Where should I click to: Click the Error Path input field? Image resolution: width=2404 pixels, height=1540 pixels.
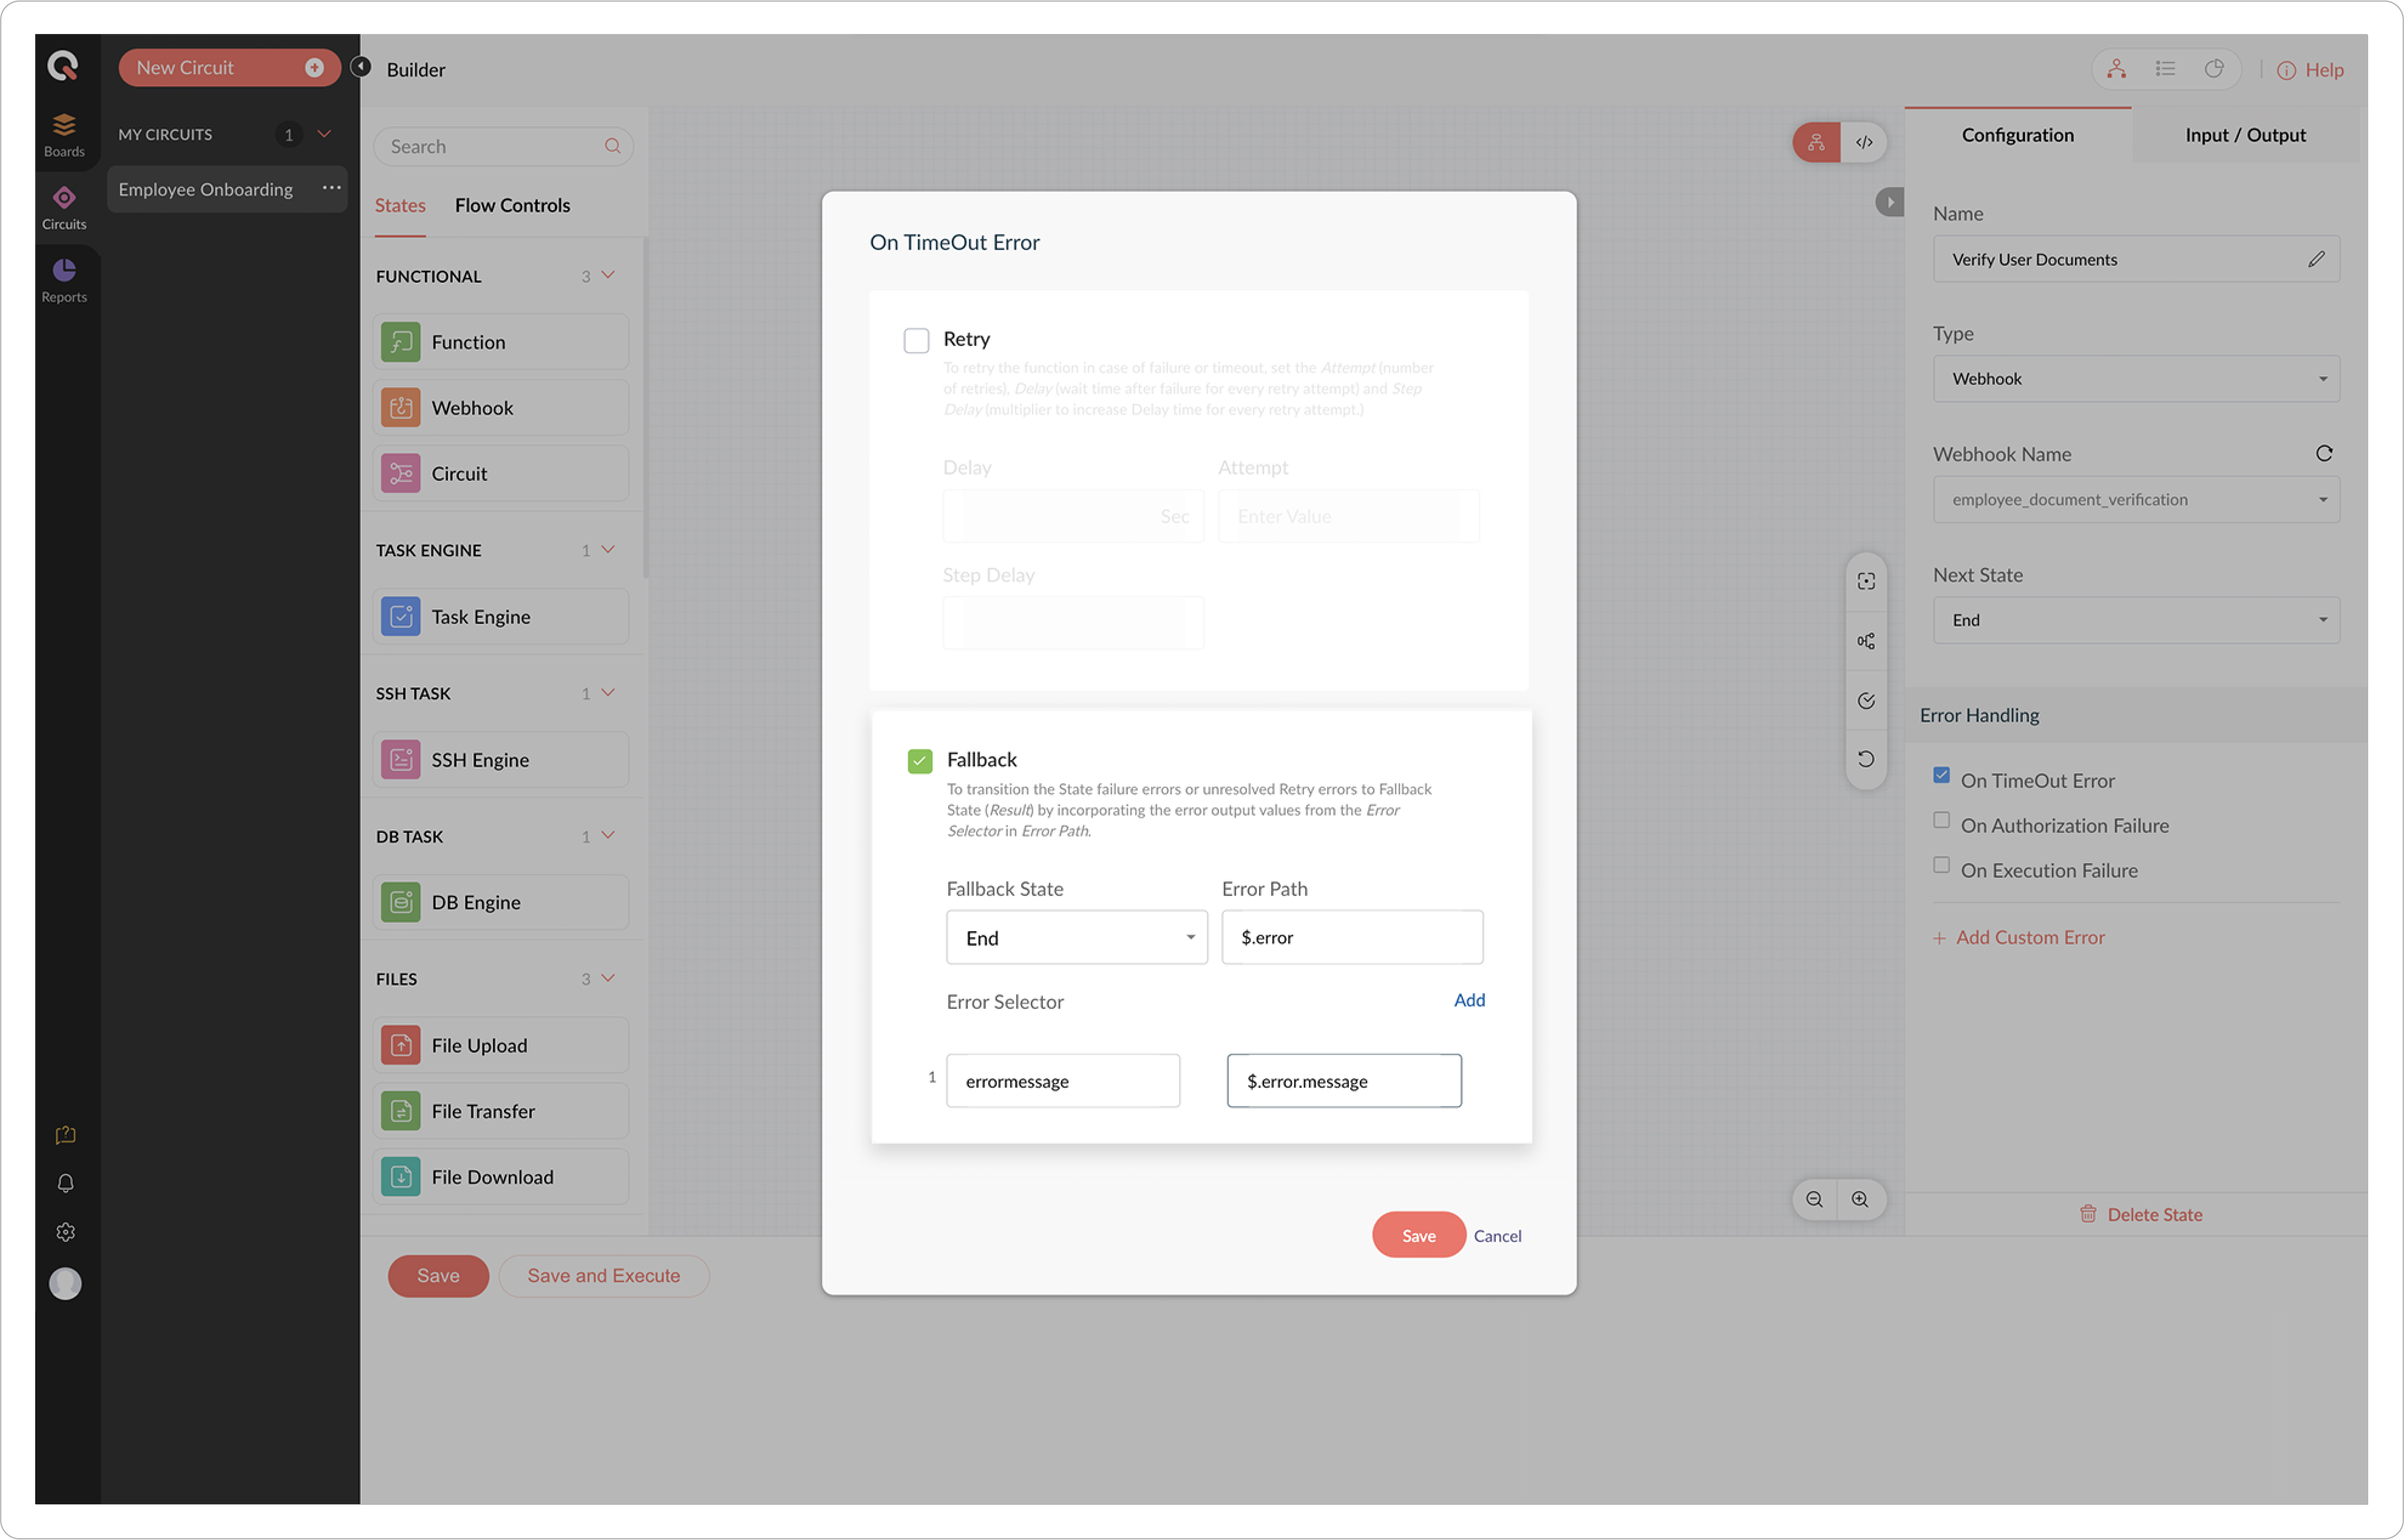click(1352, 938)
